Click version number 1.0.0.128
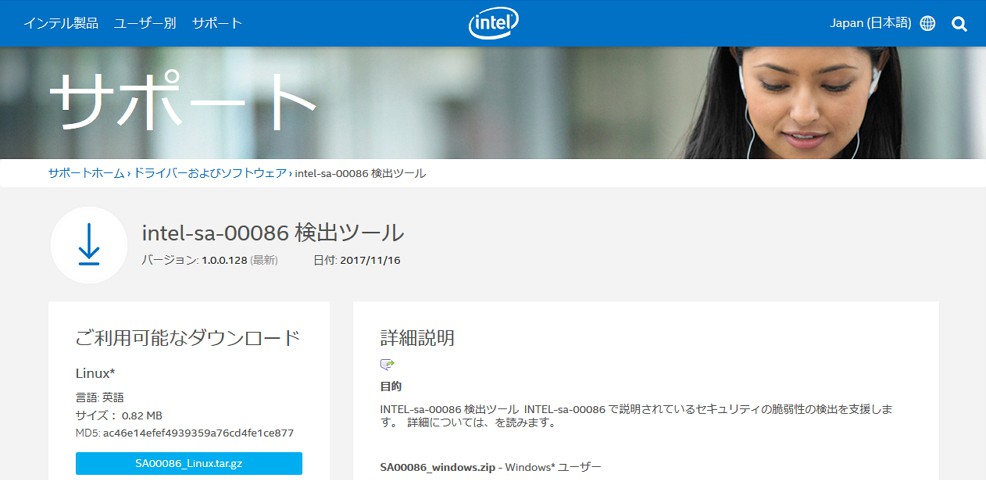Image resolution: width=986 pixels, height=480 pixels. point(224,260)
